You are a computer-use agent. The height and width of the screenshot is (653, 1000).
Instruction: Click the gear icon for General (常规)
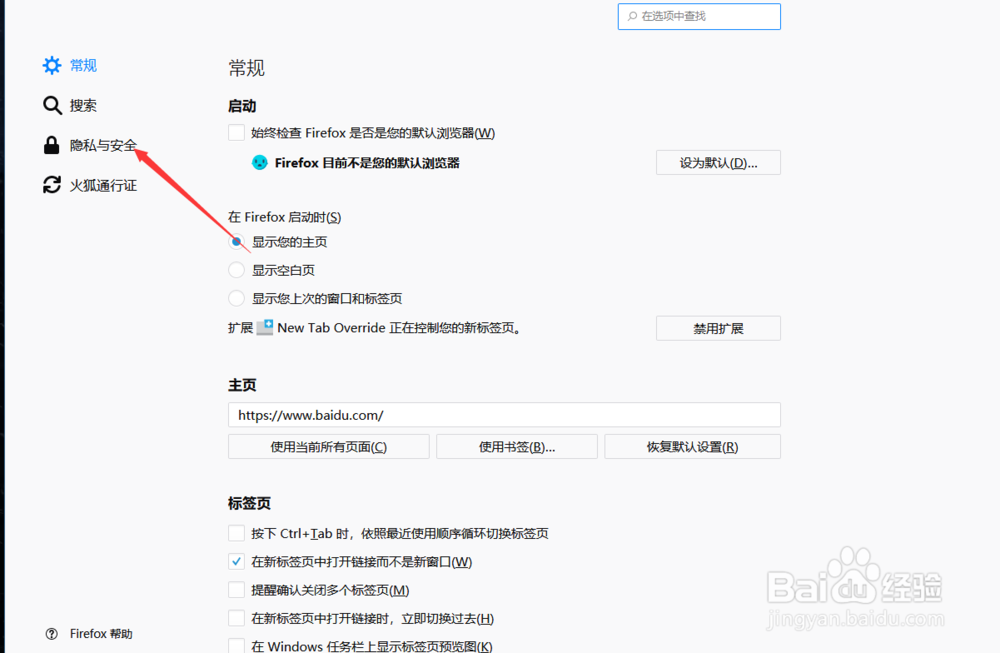point(52,65)
